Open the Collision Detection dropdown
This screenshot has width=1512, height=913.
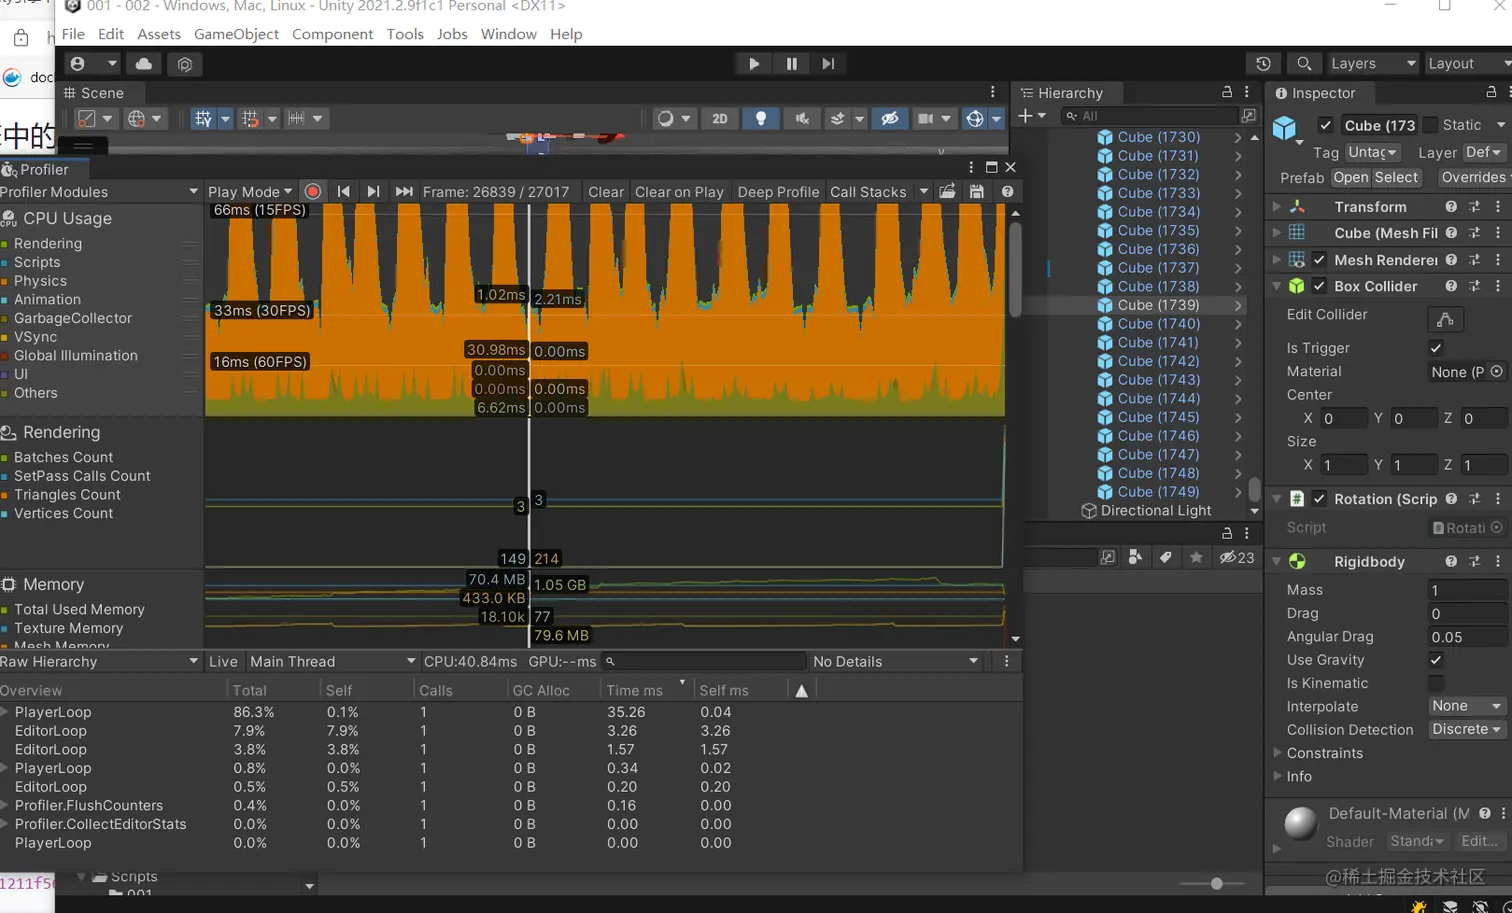click(1466, 730)
